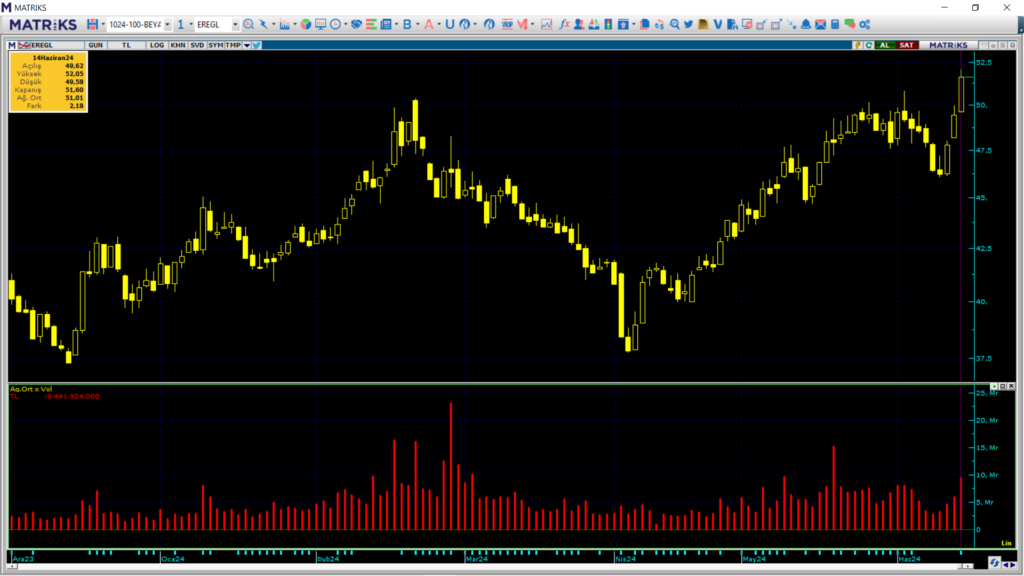The height and width of the screenshot is (576, 1024).
Task: Select the TL currency tab
Action: click(126, 45)
